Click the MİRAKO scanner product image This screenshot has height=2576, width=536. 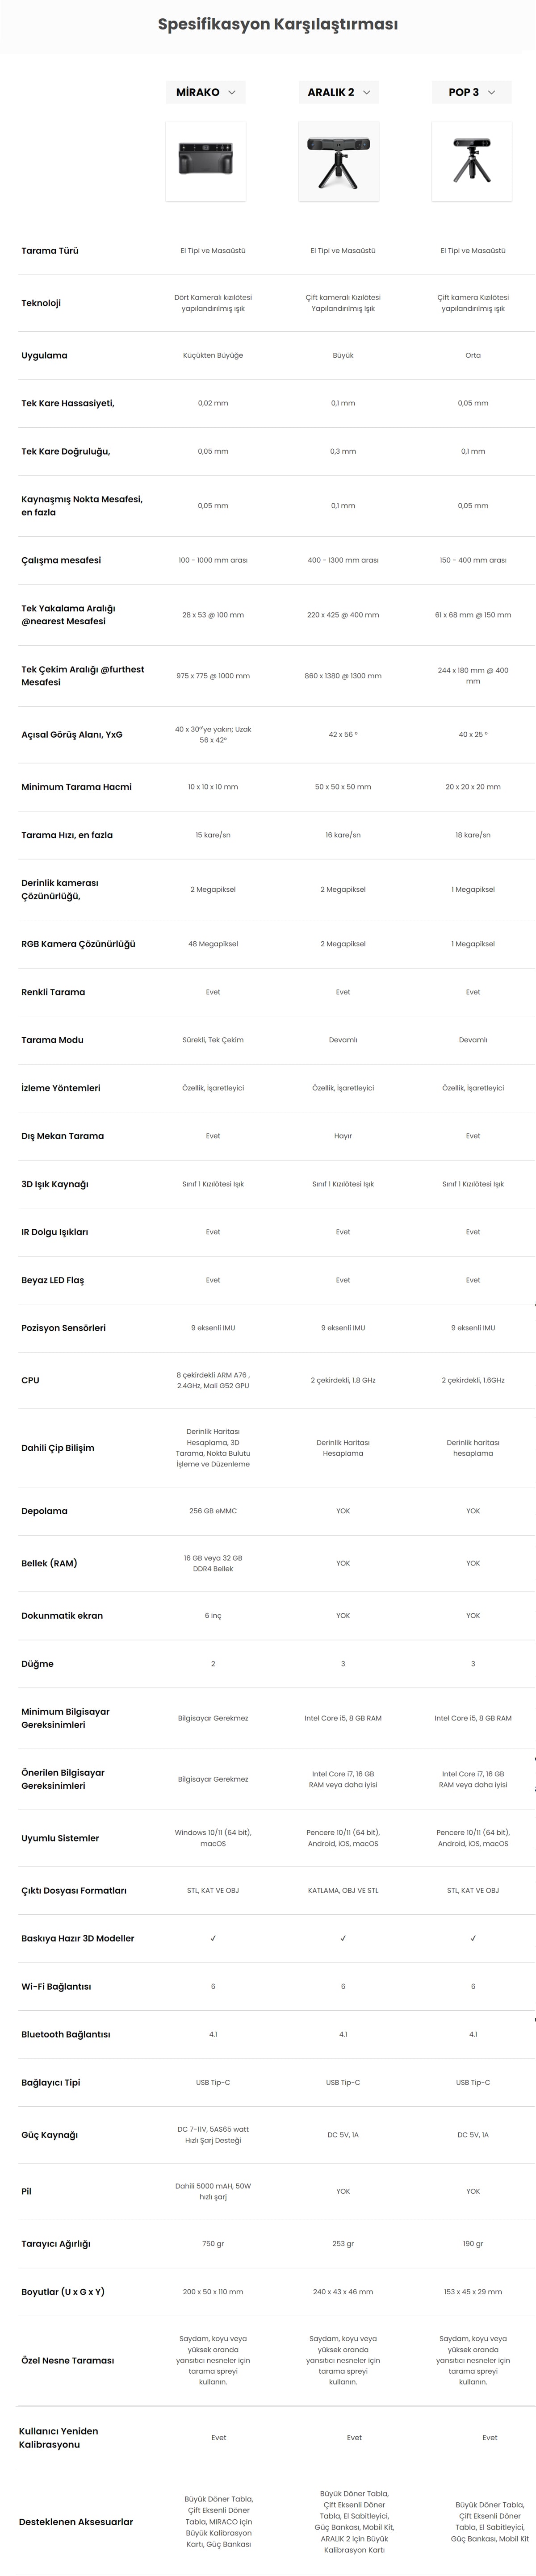click(x=205, y=161)
